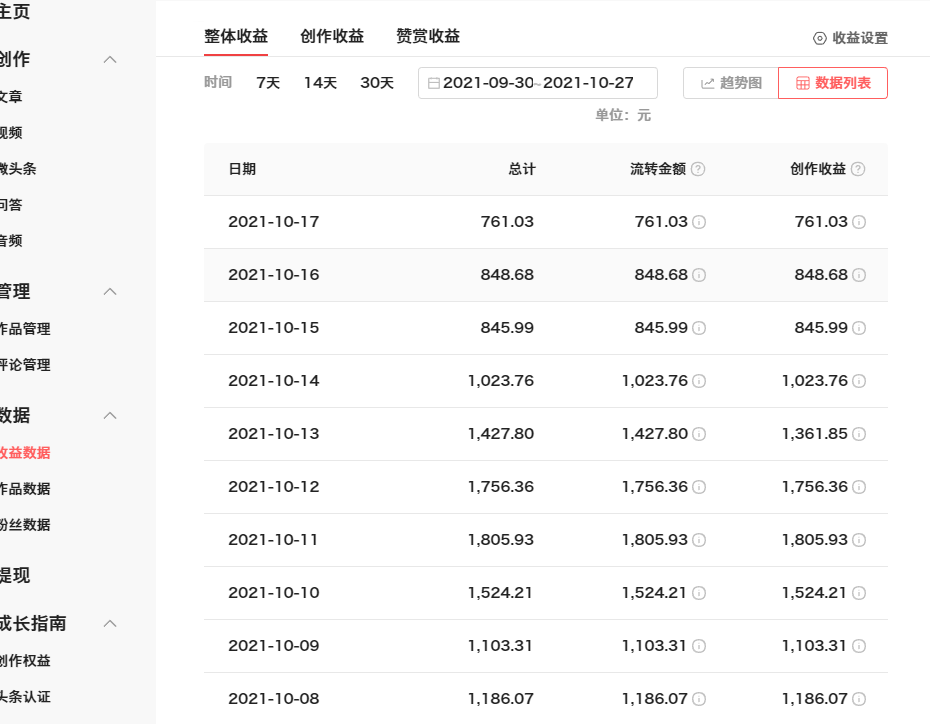Click info icon beside 流转金额 on 2021-10-08 row
The width and height of the screenshot is (930, 724).
click(x=699, y=699)
